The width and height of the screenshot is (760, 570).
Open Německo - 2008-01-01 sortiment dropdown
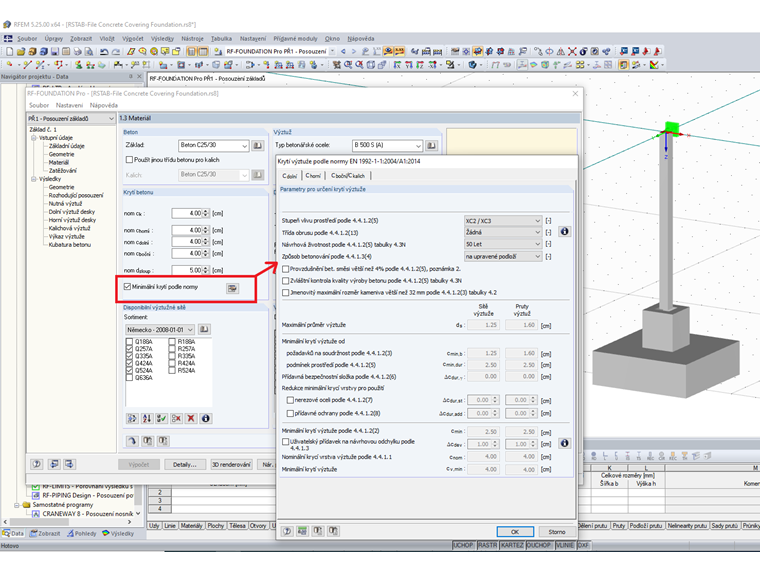tap(159, 330)
